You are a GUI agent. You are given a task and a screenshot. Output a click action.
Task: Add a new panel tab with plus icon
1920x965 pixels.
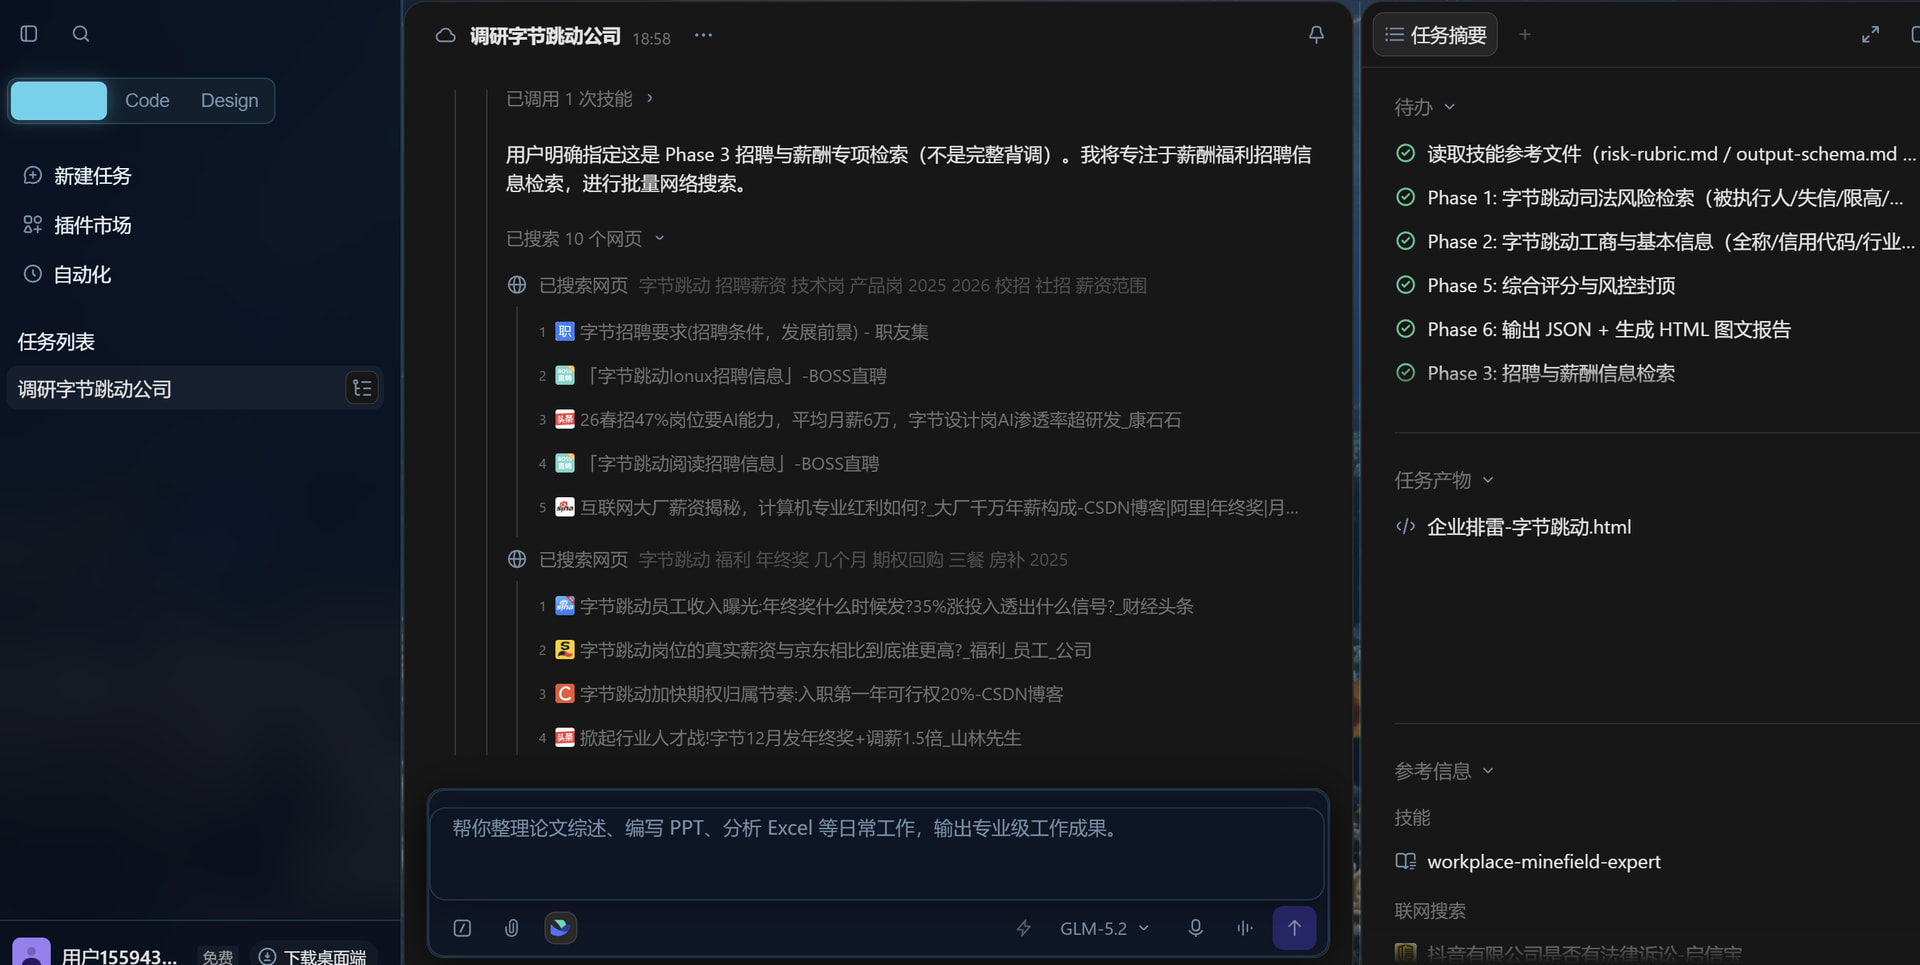(x=1525, y=35)
